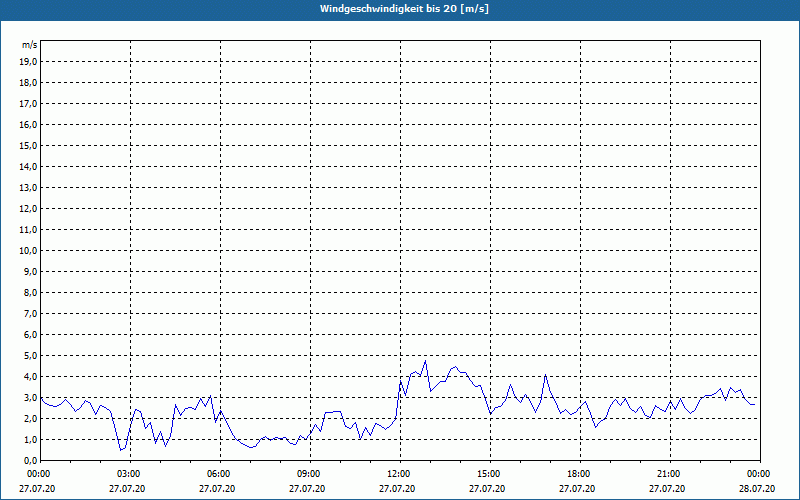This screenshot has height=500, width=800.
Task: Click the 06:00 time axis label
Action: (220, 473)
